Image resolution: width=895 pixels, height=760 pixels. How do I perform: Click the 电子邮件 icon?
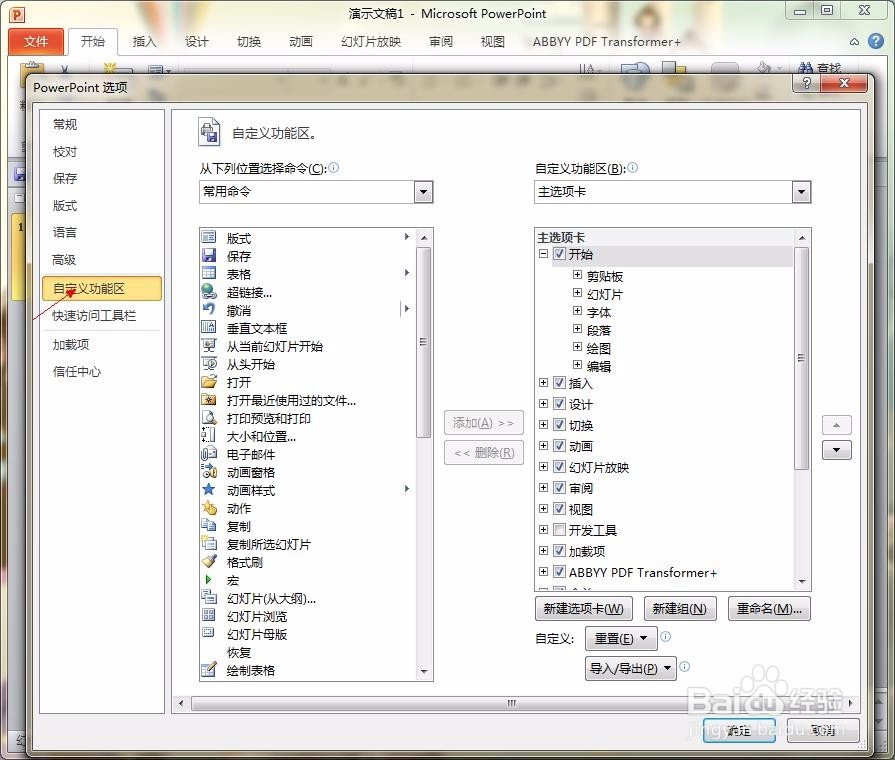click(209, 453)
